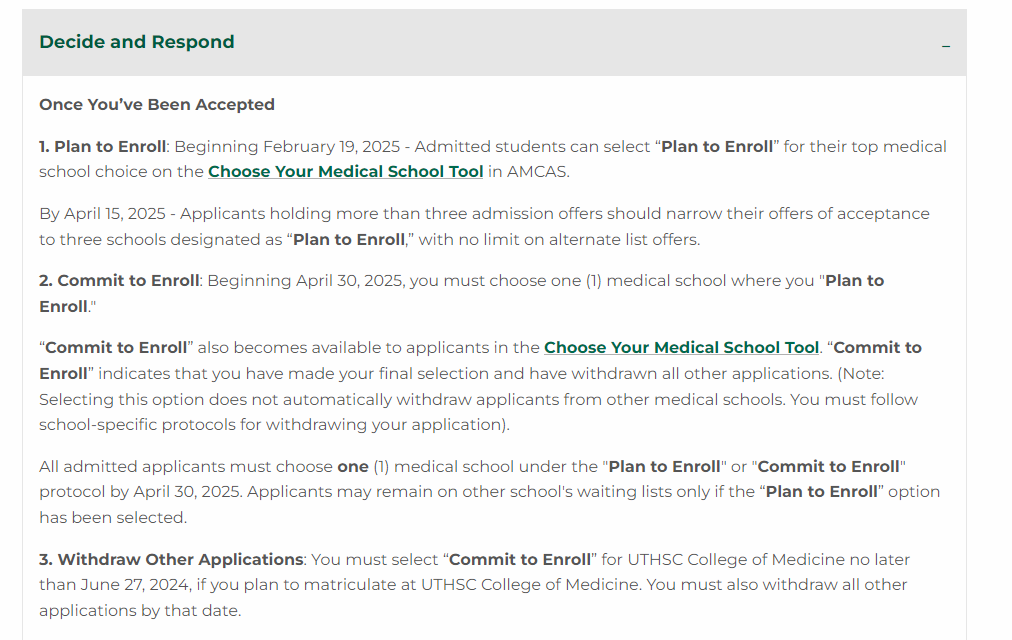Collapse the Decide and Respond section minus icon
Screen dimensions: 1012x640
point(946,45)
